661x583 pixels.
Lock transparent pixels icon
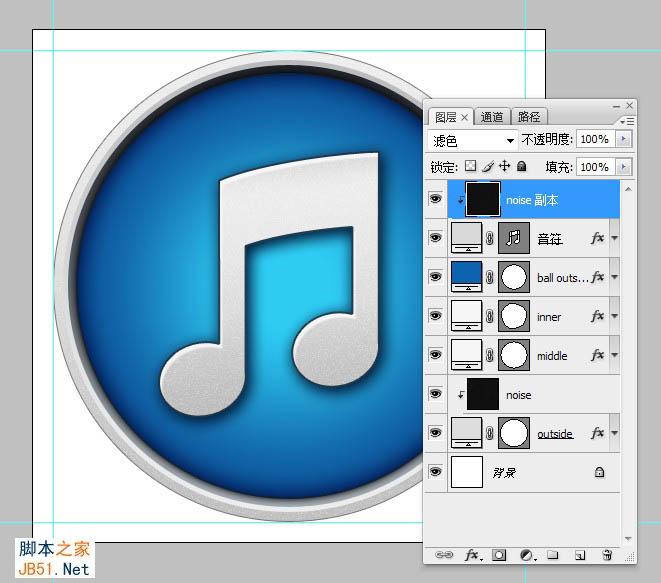tap(470, 166)
